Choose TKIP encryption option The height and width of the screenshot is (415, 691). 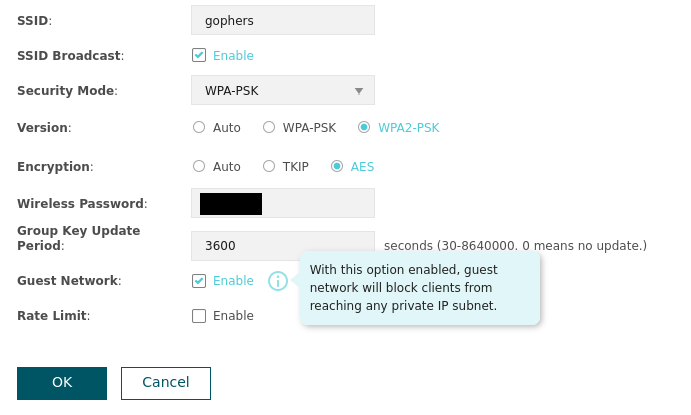269,167
